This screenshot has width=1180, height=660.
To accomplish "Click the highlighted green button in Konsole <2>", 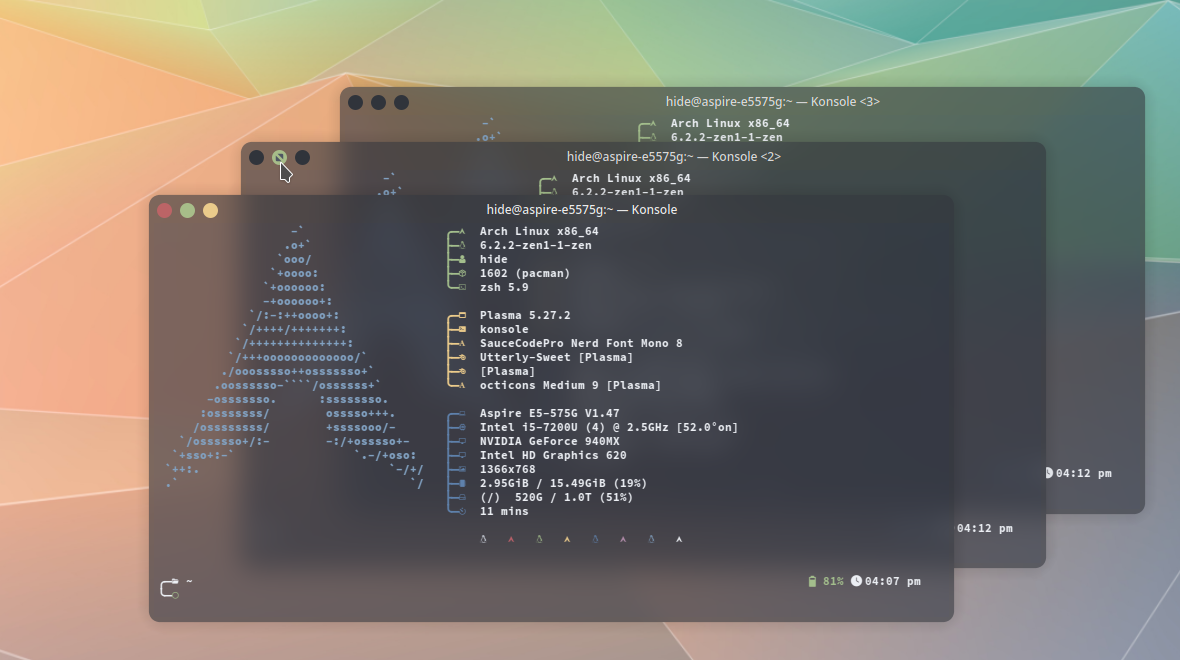I will pos(279,157).
